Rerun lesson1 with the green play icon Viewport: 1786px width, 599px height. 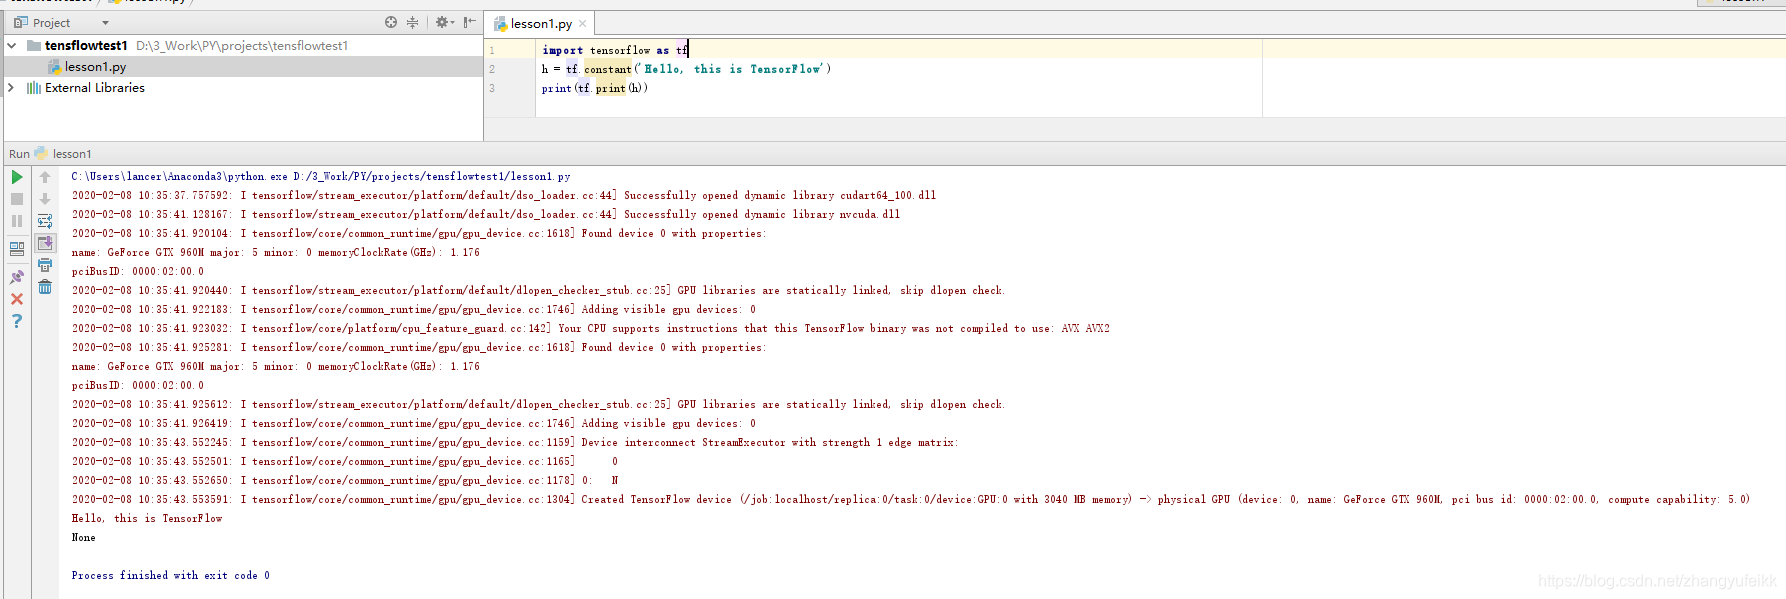(x=17, y=177)
